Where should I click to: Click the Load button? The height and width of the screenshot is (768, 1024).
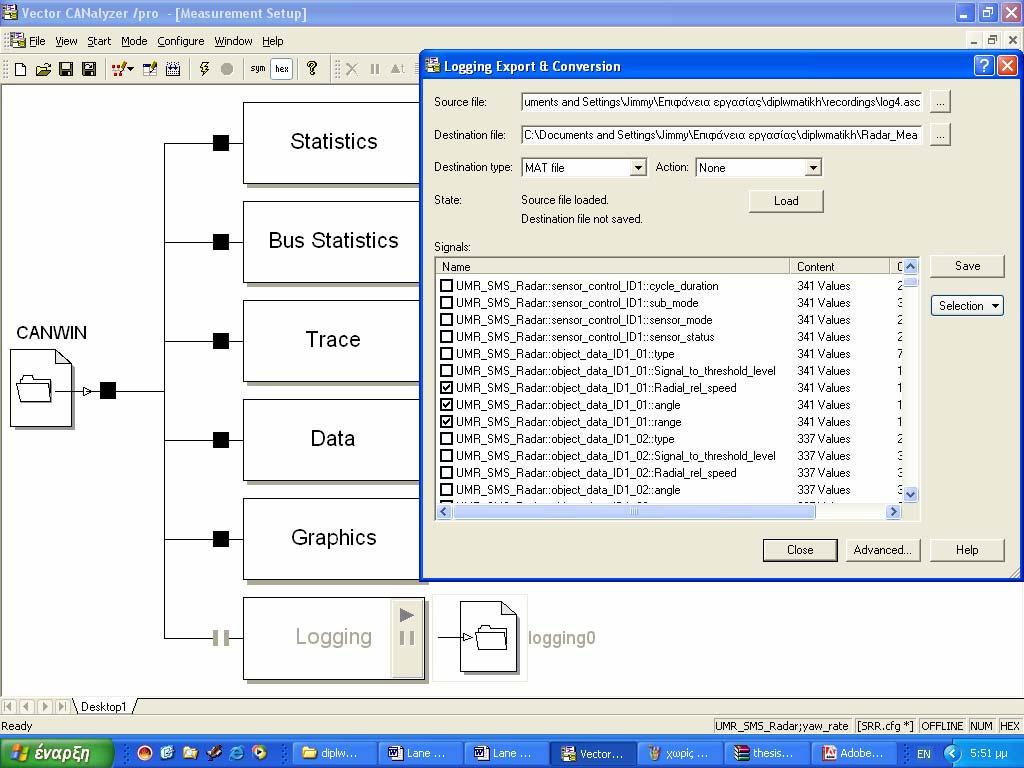(x=786, y=201)
